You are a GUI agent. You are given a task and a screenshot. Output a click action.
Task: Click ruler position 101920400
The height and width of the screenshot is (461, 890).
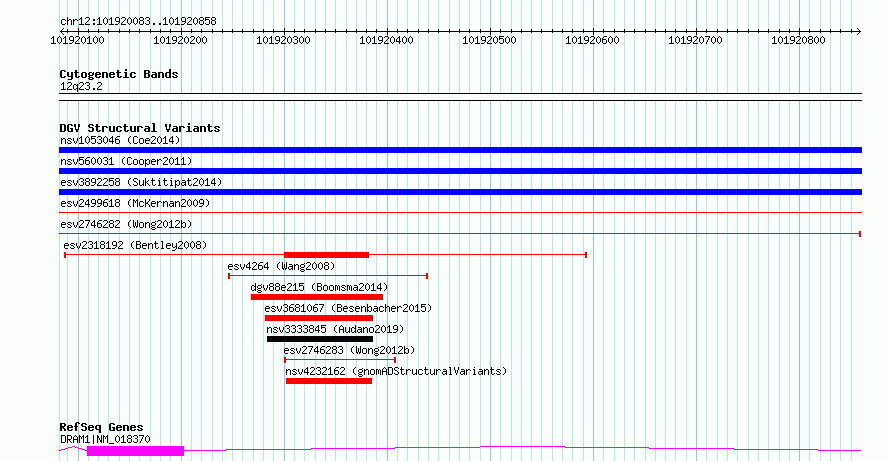[x=387, y=40]
